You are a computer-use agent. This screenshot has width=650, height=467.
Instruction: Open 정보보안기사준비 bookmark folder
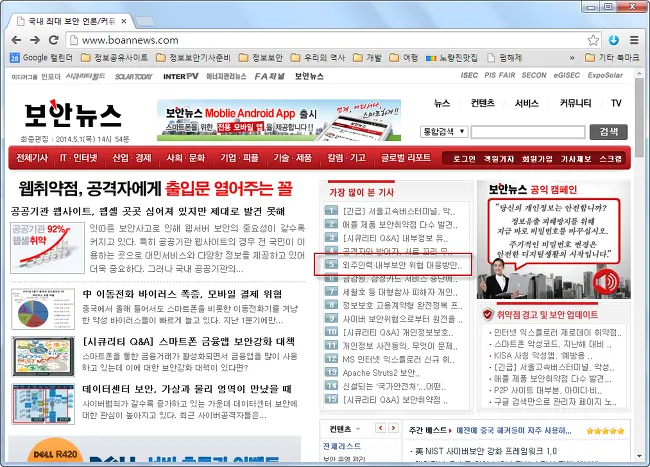(193, 58)
